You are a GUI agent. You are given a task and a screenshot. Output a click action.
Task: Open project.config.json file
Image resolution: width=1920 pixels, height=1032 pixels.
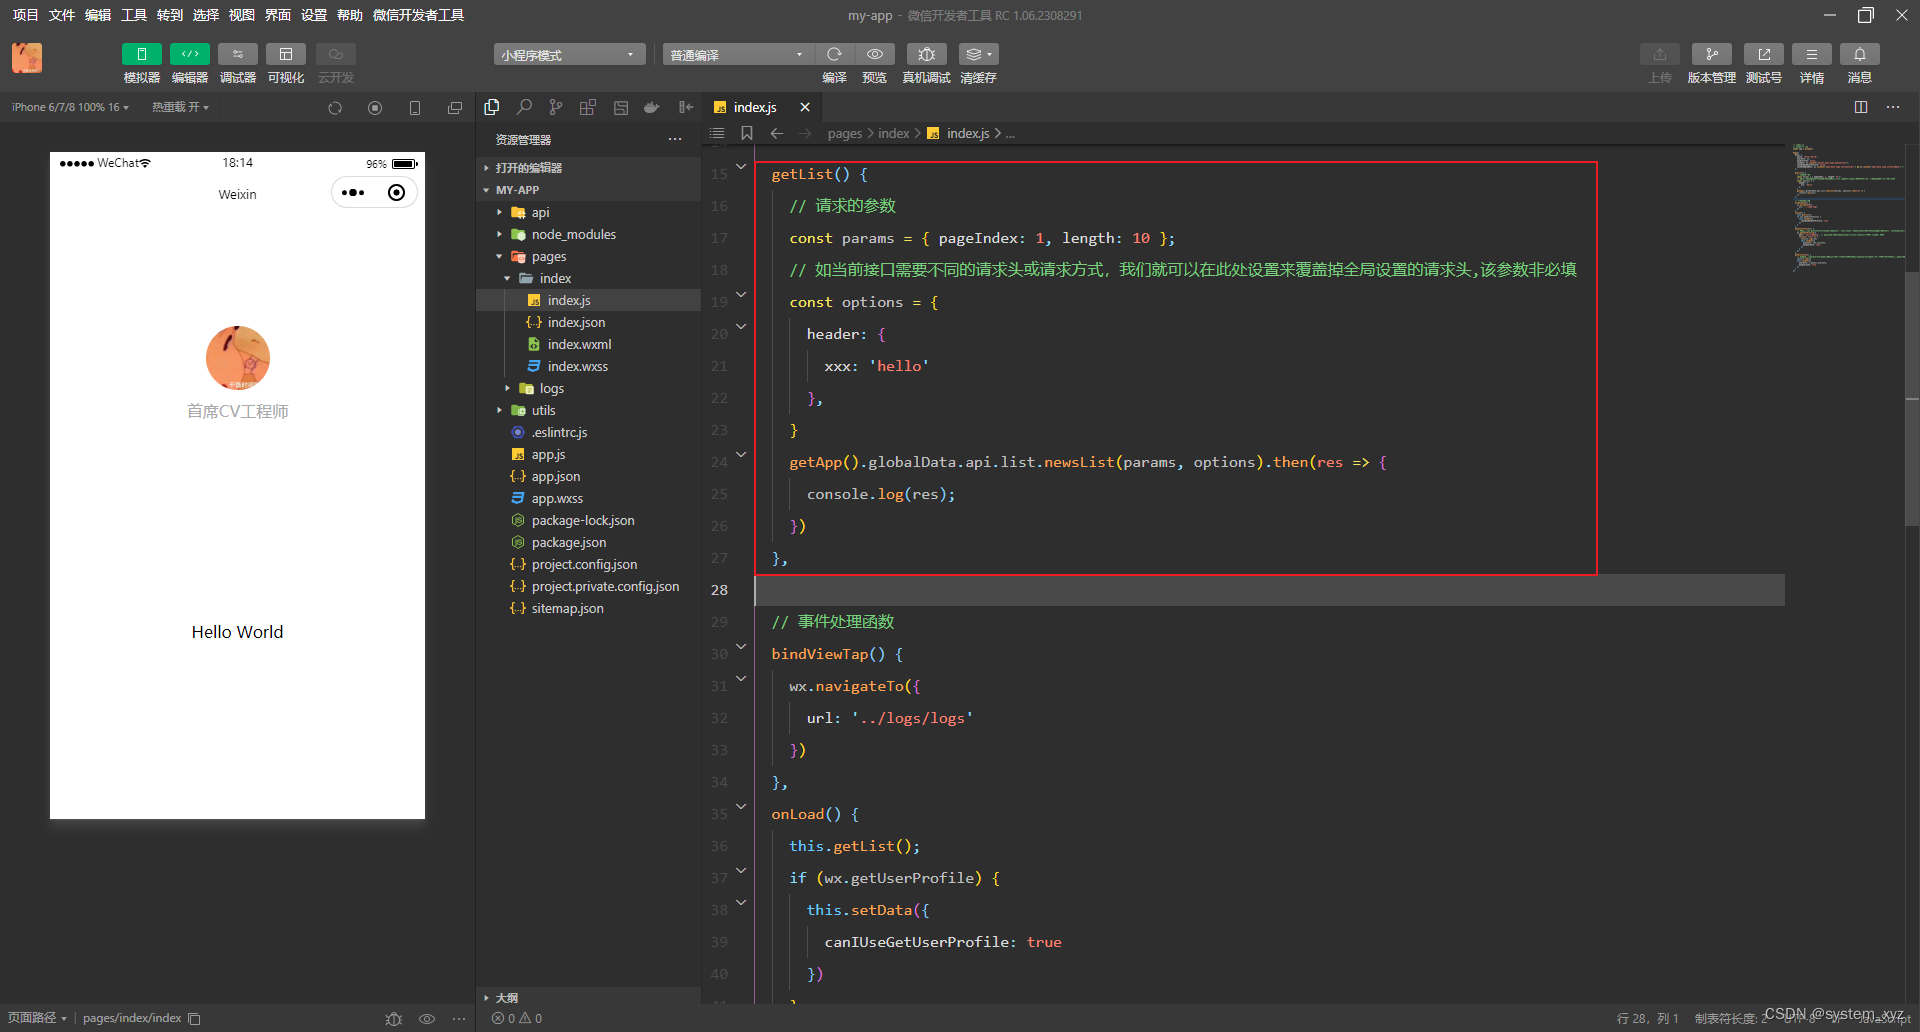(x=589, y=564)
